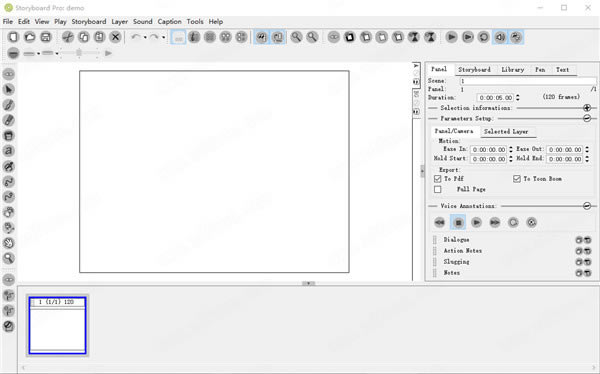Switch to the Selected Layer tab
600x374 pixels.
point(506,132)
